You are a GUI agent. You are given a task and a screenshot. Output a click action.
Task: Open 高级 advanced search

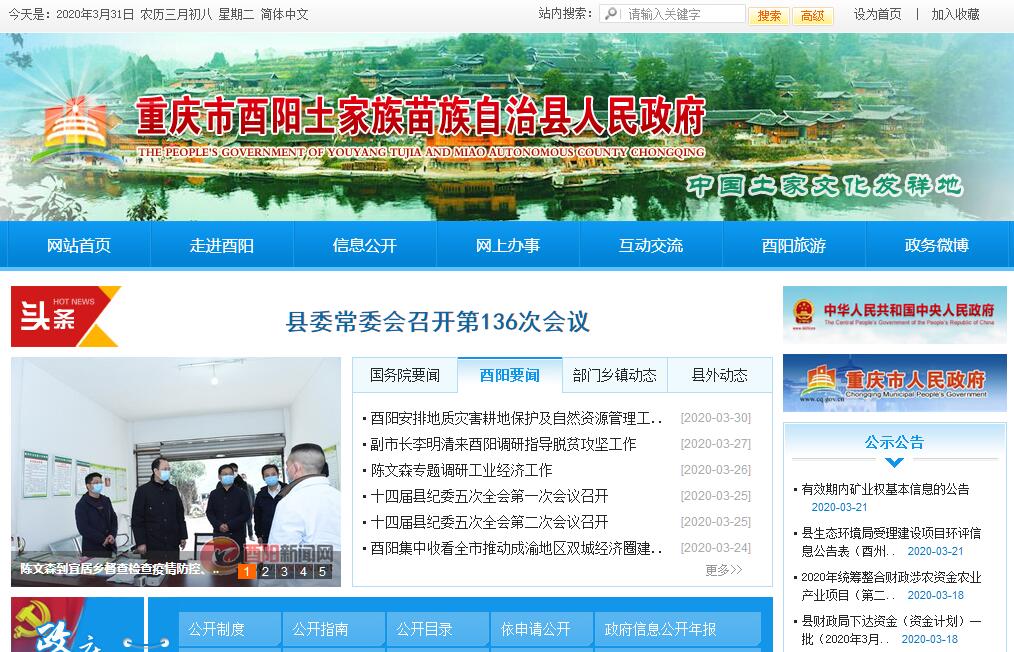pyautogui.click(x=812, y=15)
